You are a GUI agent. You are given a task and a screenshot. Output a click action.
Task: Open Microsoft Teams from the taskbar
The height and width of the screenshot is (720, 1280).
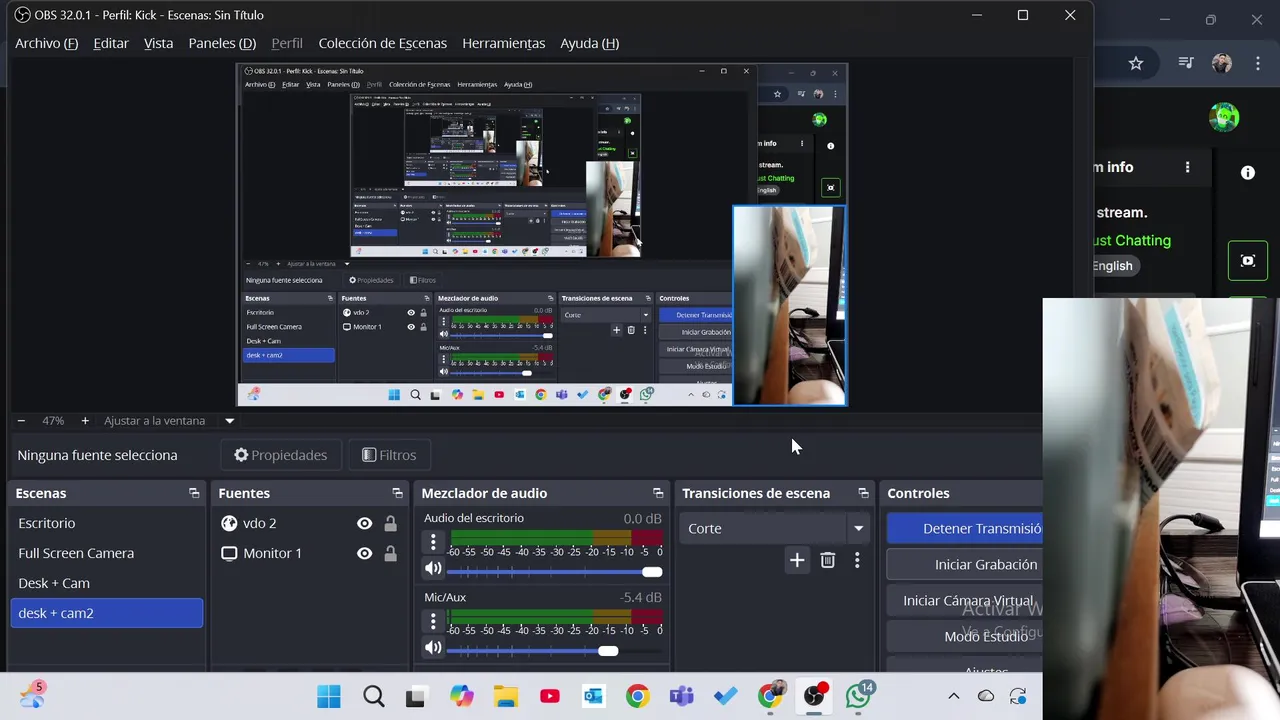[682, 697]
